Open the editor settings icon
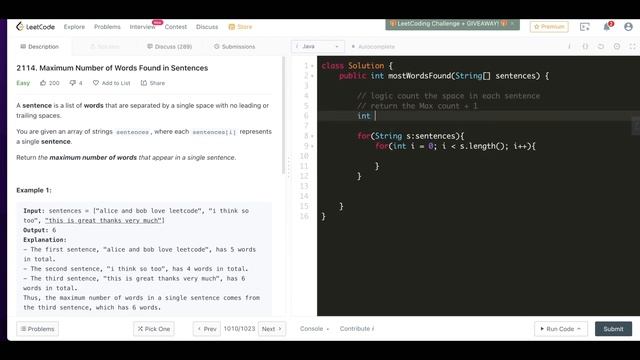 pos(617,47)
